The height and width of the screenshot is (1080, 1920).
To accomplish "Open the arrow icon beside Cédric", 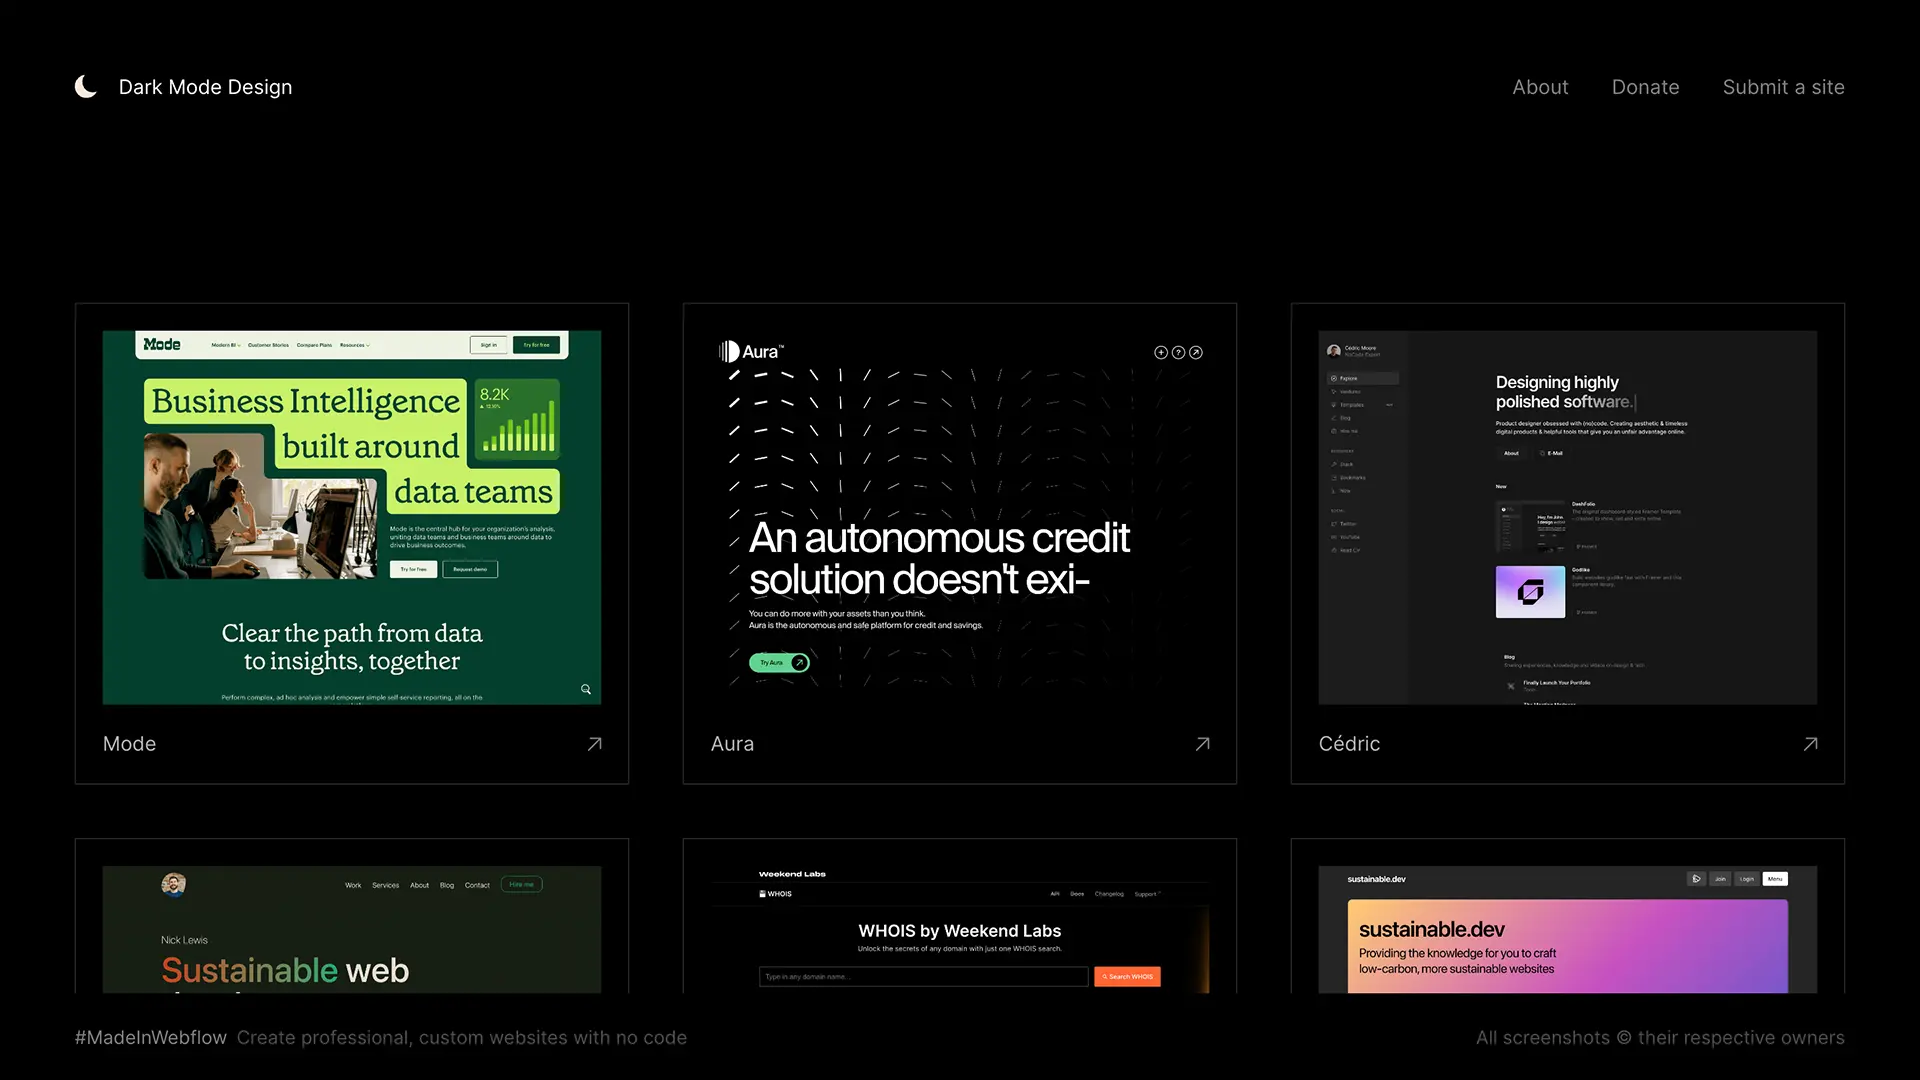I will coord(1811,744).
